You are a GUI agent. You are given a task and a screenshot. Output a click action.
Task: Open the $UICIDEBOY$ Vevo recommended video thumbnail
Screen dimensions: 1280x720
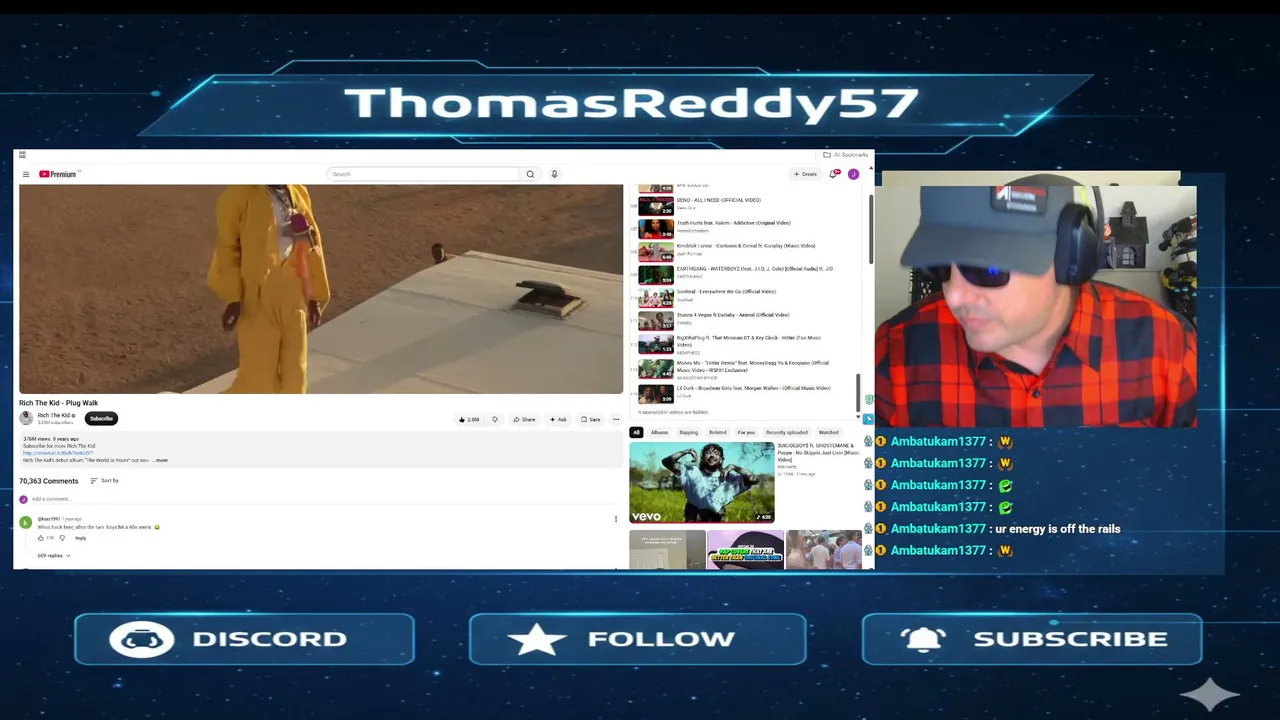(702, 483)
